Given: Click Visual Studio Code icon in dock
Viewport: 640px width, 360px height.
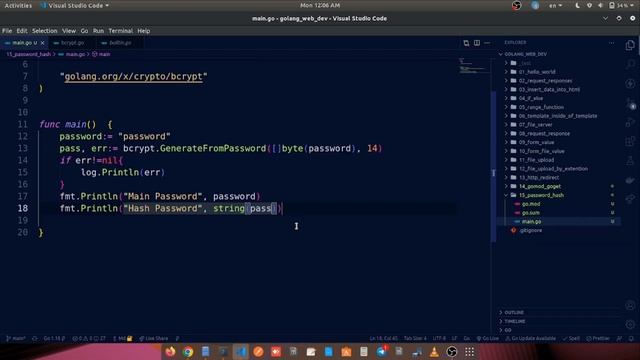Looking at the screenshot, I should coord(241,351).
